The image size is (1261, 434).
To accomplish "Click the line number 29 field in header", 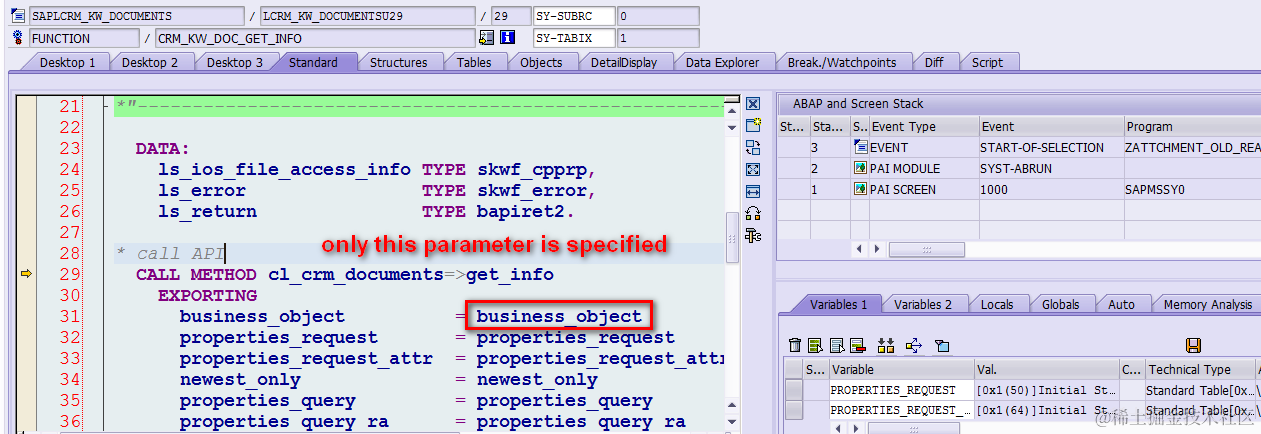I will click(510, 17).
